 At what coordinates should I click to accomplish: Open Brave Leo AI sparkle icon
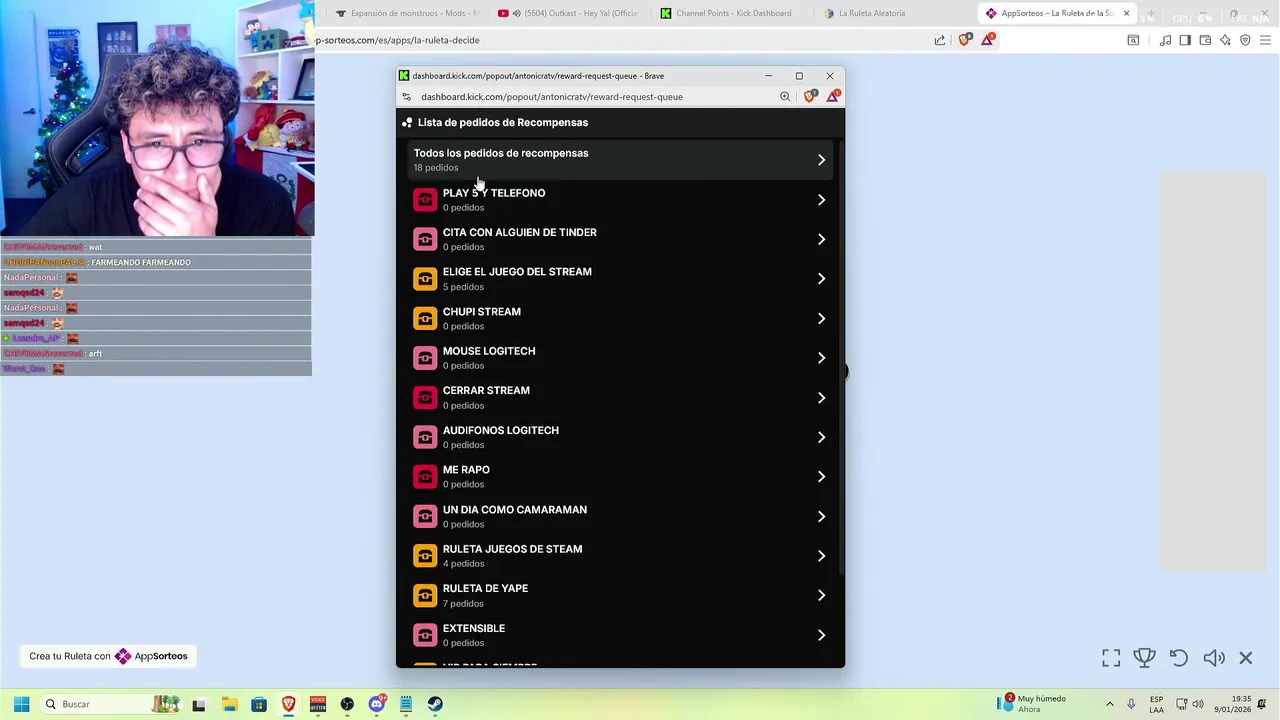pyautogui.click(x=1225, y=40)
